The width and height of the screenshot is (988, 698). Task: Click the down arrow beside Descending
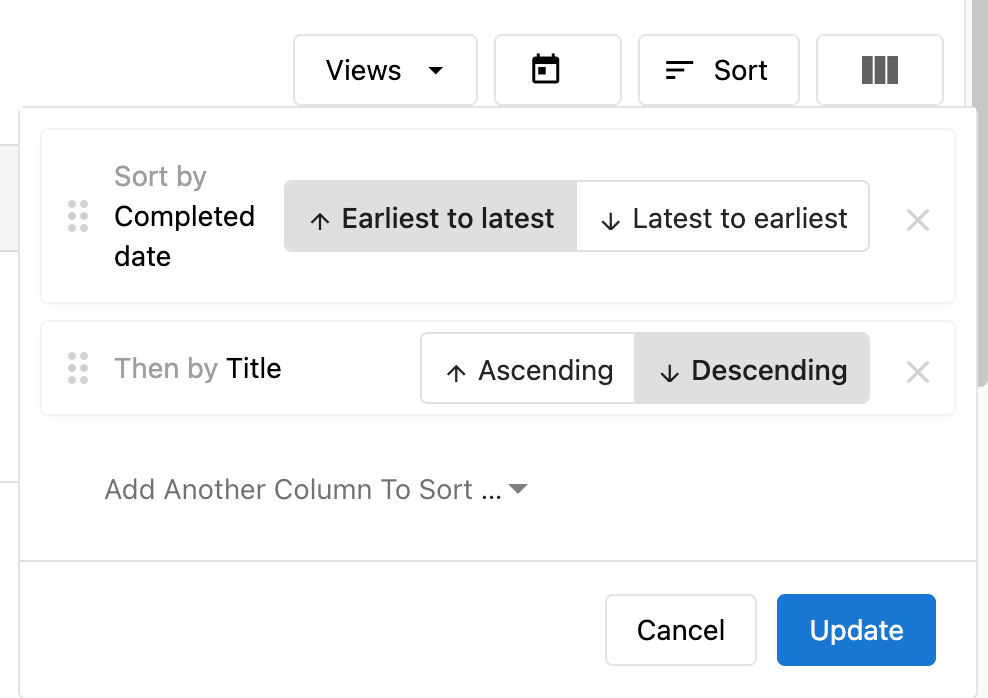pos(669,372)
